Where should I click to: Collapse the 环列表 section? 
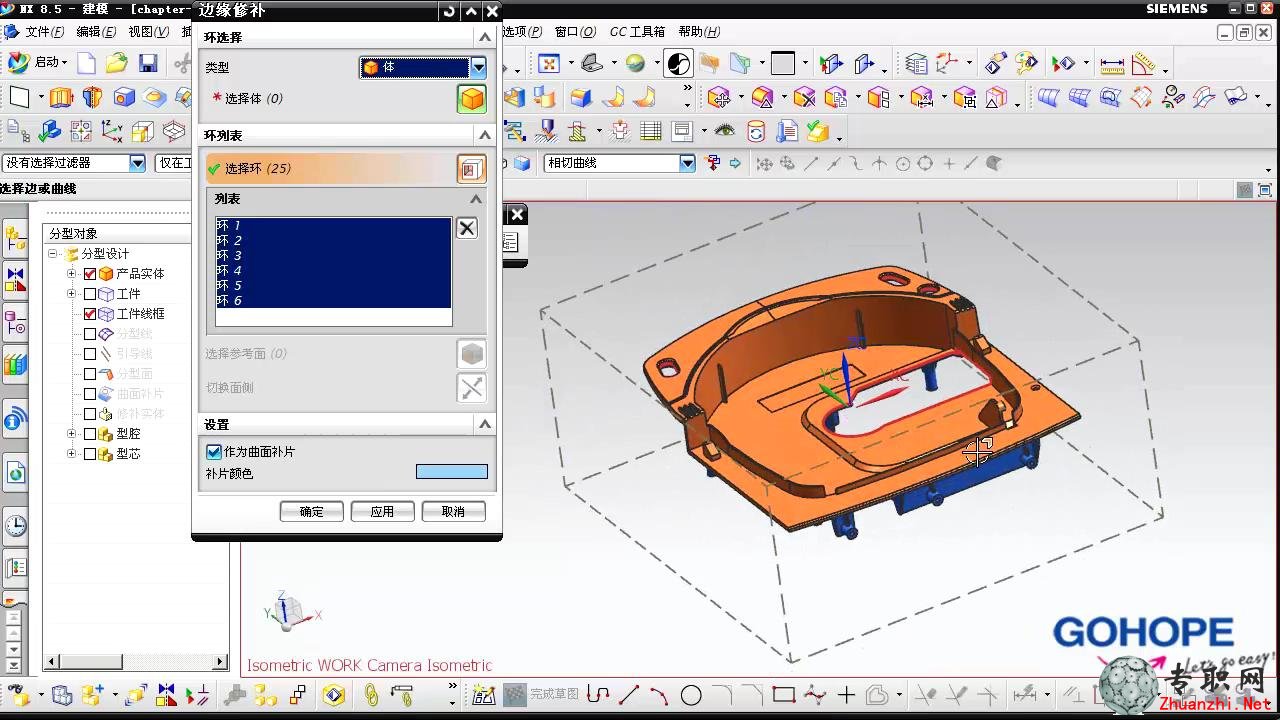pyautogui.click(x=485, y=135)
